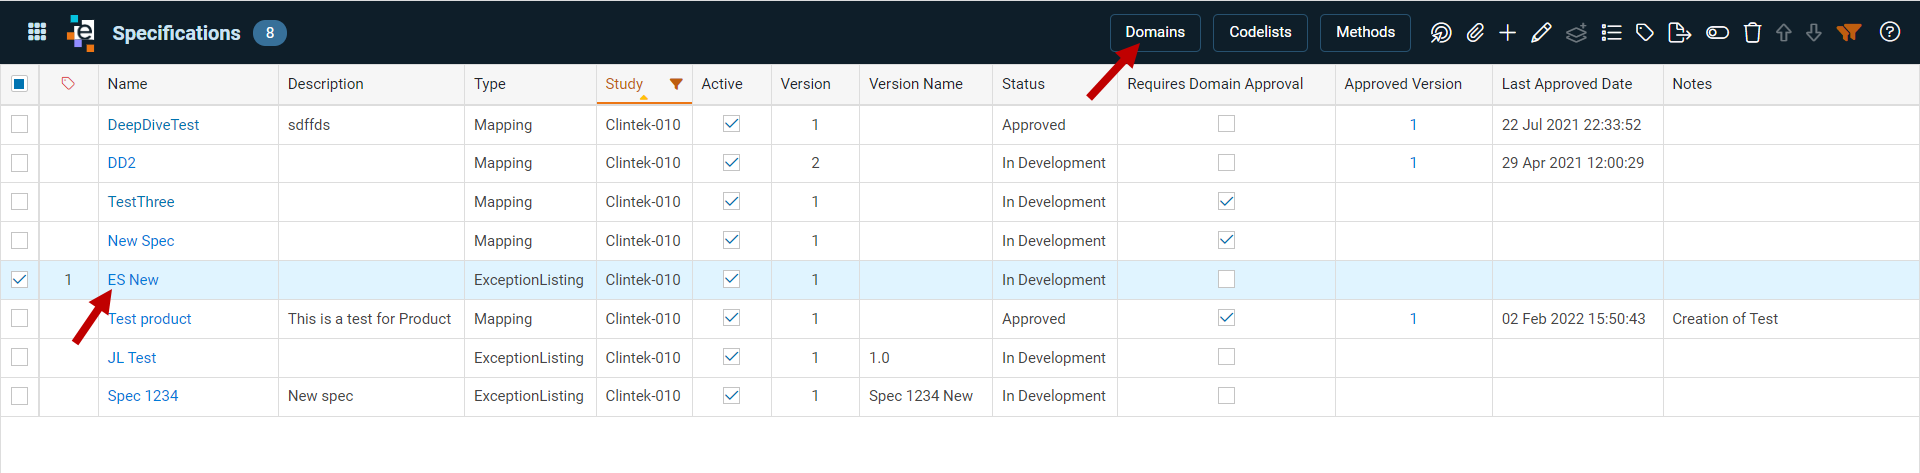
Task: Click the '22 Jul 2021 22:33:52' date cell
Action: 1571,125
